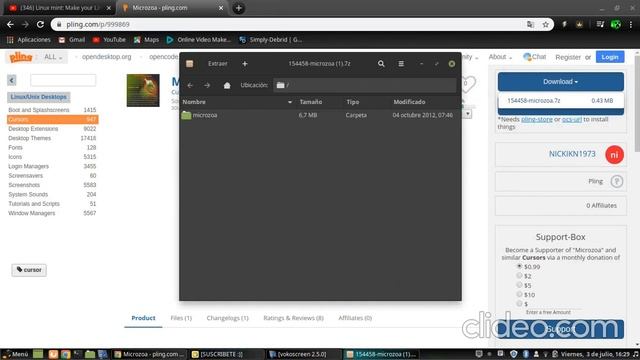This screenshot has width=640, height=360.
Task: Open a new browser tab
Action: 239,8
